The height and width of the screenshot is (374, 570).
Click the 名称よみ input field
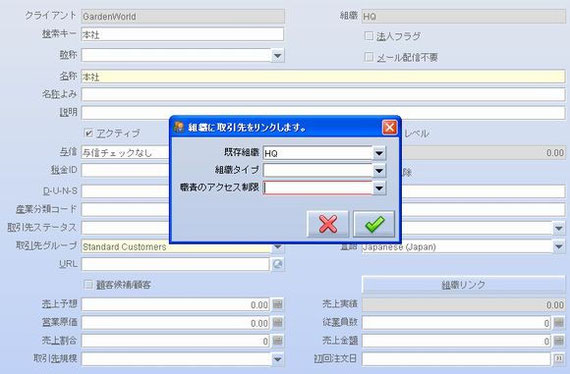click(x=323, y=94)
